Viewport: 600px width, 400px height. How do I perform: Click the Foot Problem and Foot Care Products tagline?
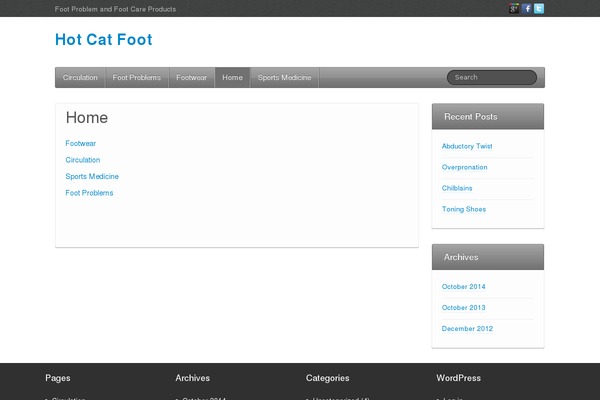pyautogui.click(x=115, y=9)
